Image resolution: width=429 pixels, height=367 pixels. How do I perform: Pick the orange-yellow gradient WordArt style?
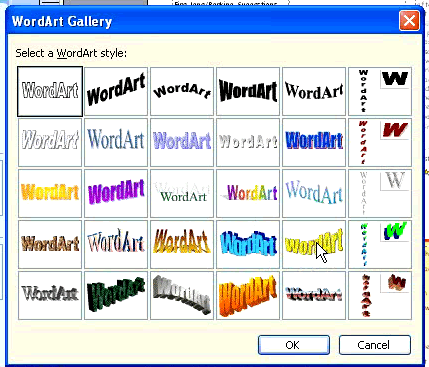click(50, 193)
